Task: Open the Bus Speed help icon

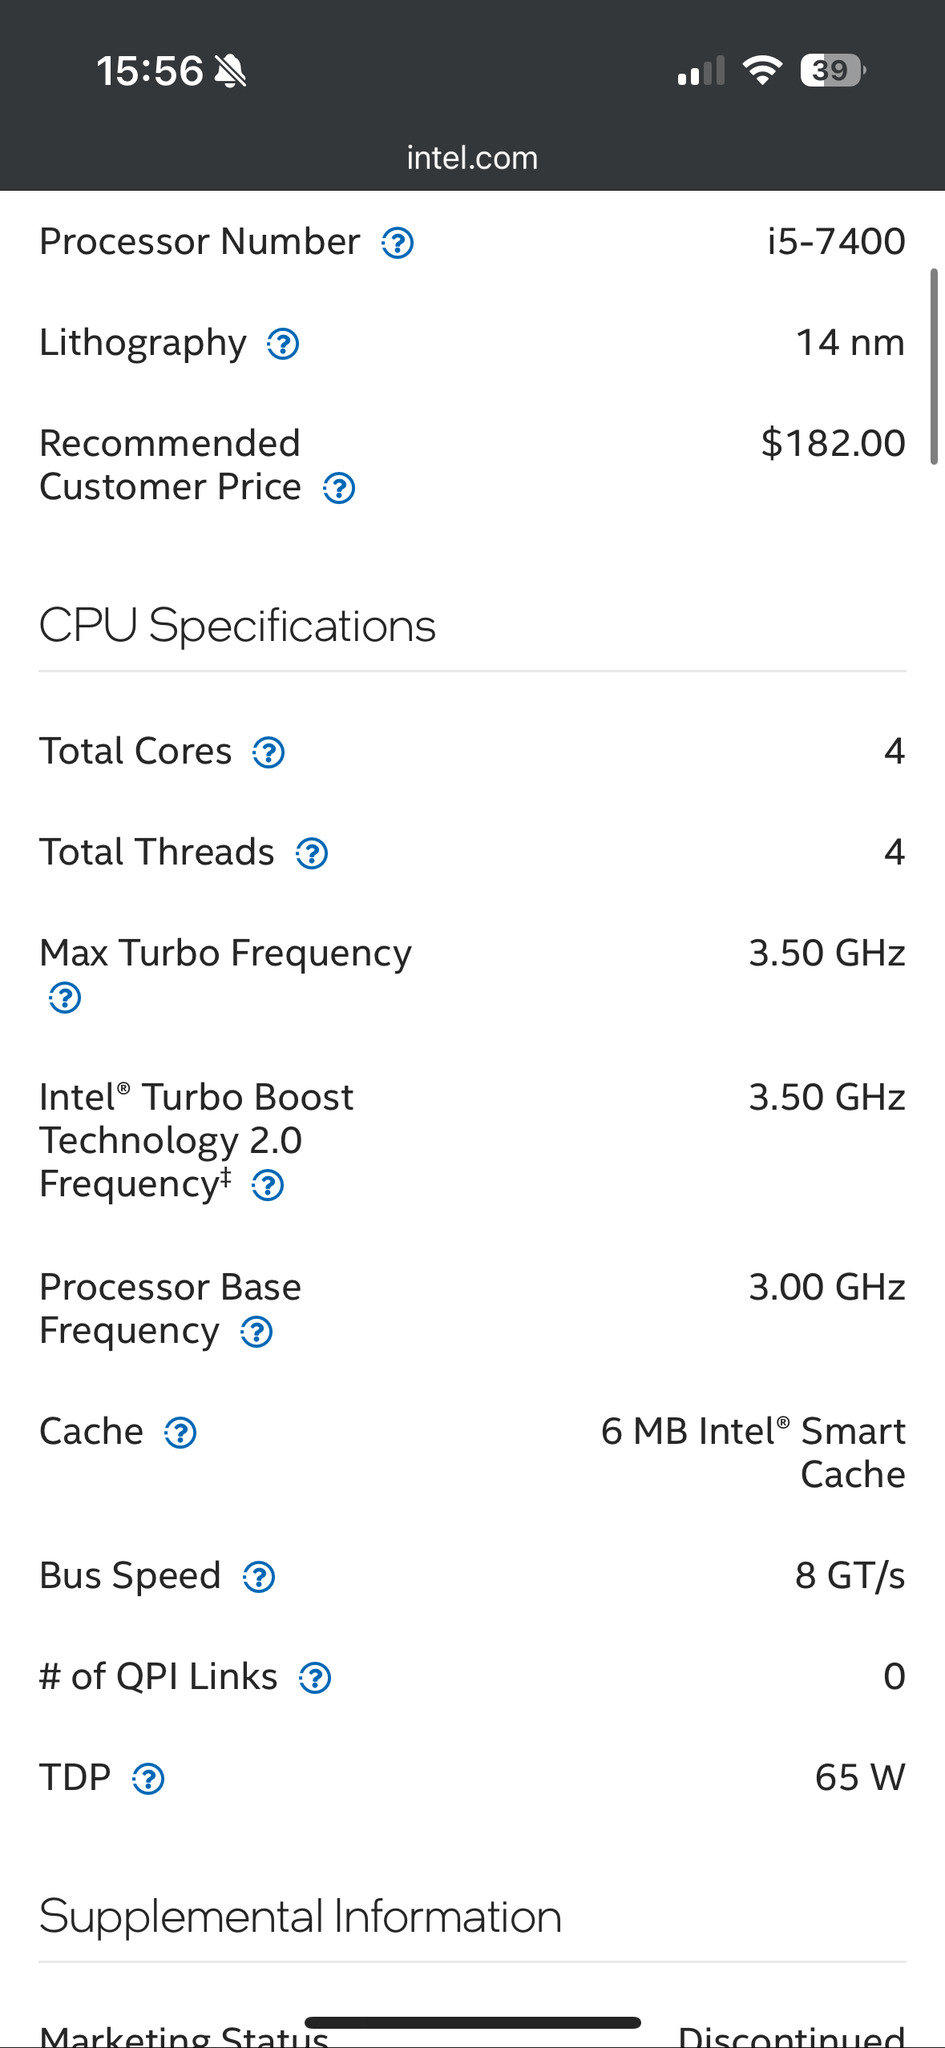Action: point(259,1577)
